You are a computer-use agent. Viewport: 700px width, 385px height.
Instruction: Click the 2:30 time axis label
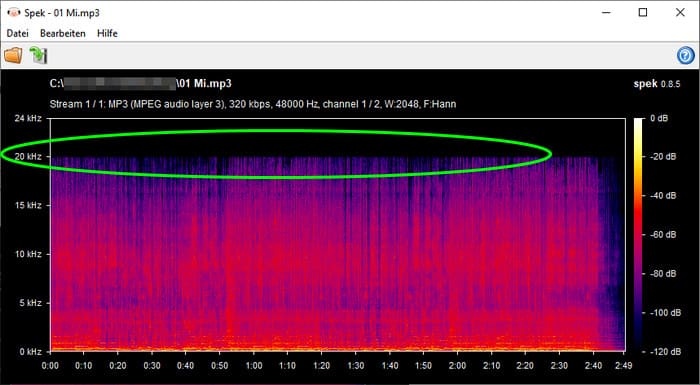[x=559, y=366]
